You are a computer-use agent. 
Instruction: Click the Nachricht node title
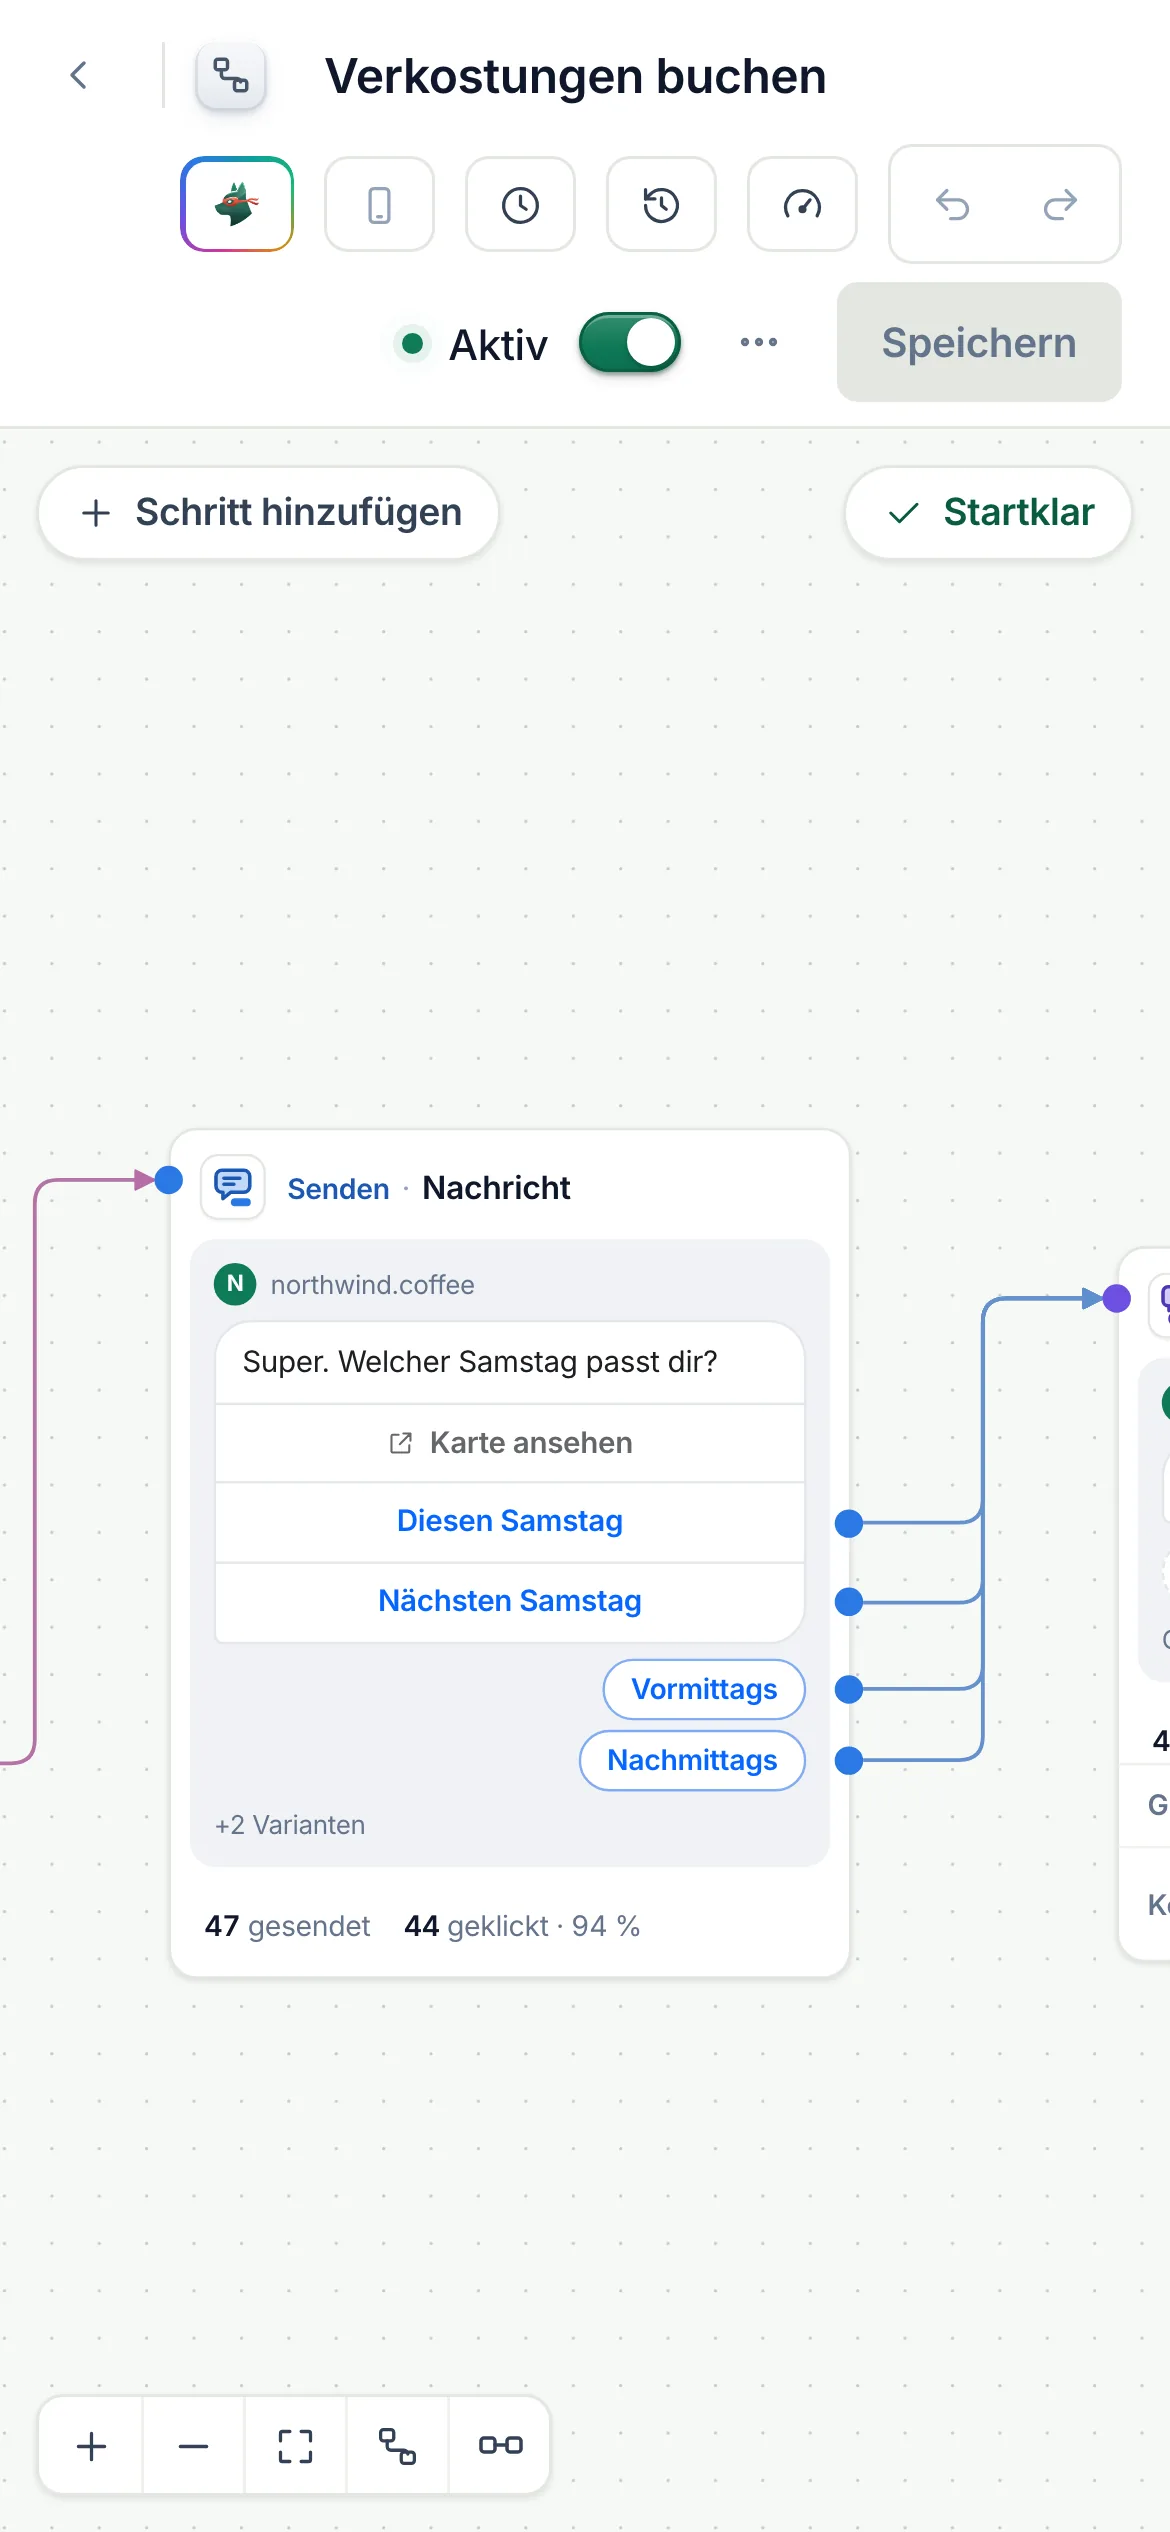(496, 1187)
